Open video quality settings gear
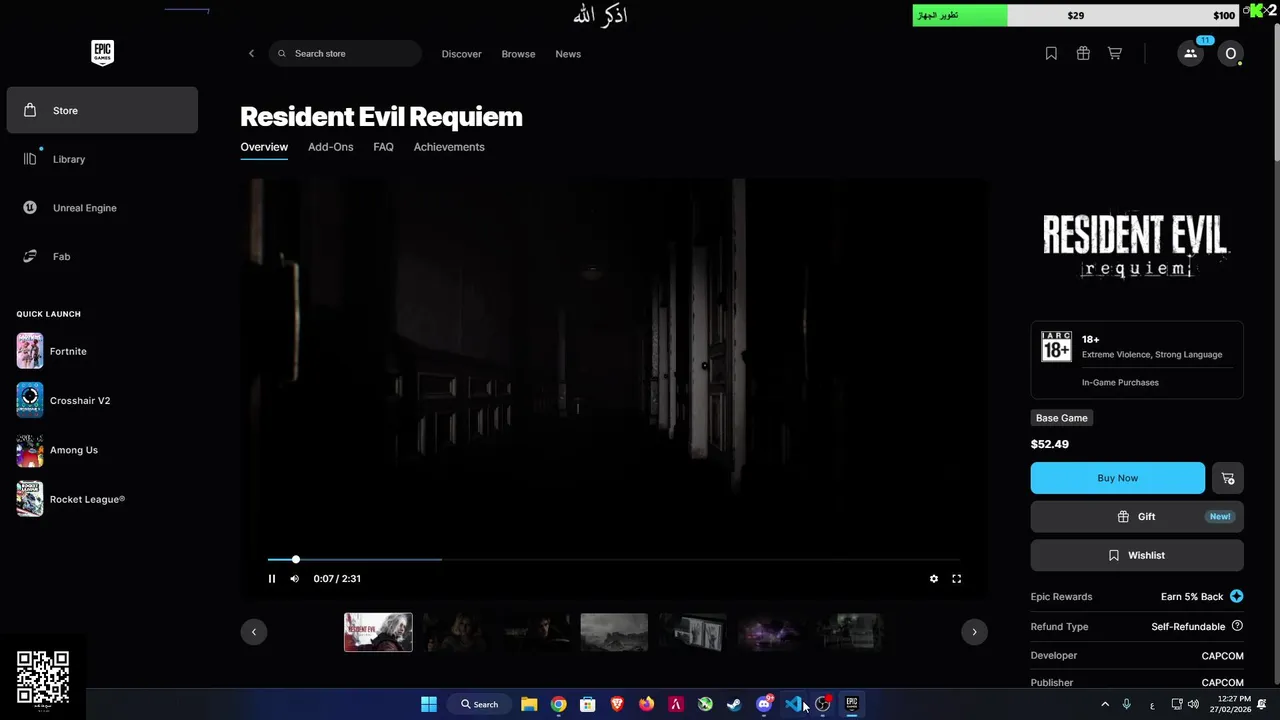The width and height of the screenshot is (1280, 720). tap(934, 579)
